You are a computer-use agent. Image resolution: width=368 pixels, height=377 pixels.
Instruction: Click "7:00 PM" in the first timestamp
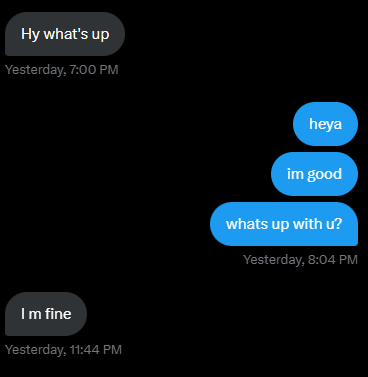coord(94,70)
